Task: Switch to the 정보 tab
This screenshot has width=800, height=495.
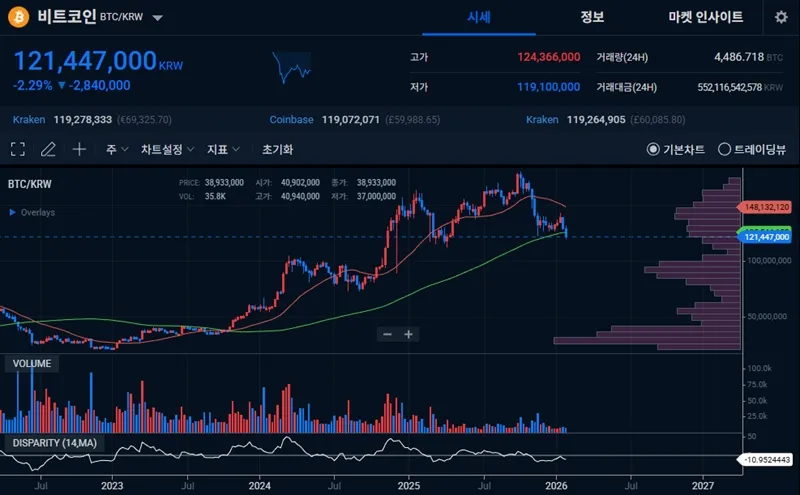Action: pyautogui.click(x=592, y=17)
